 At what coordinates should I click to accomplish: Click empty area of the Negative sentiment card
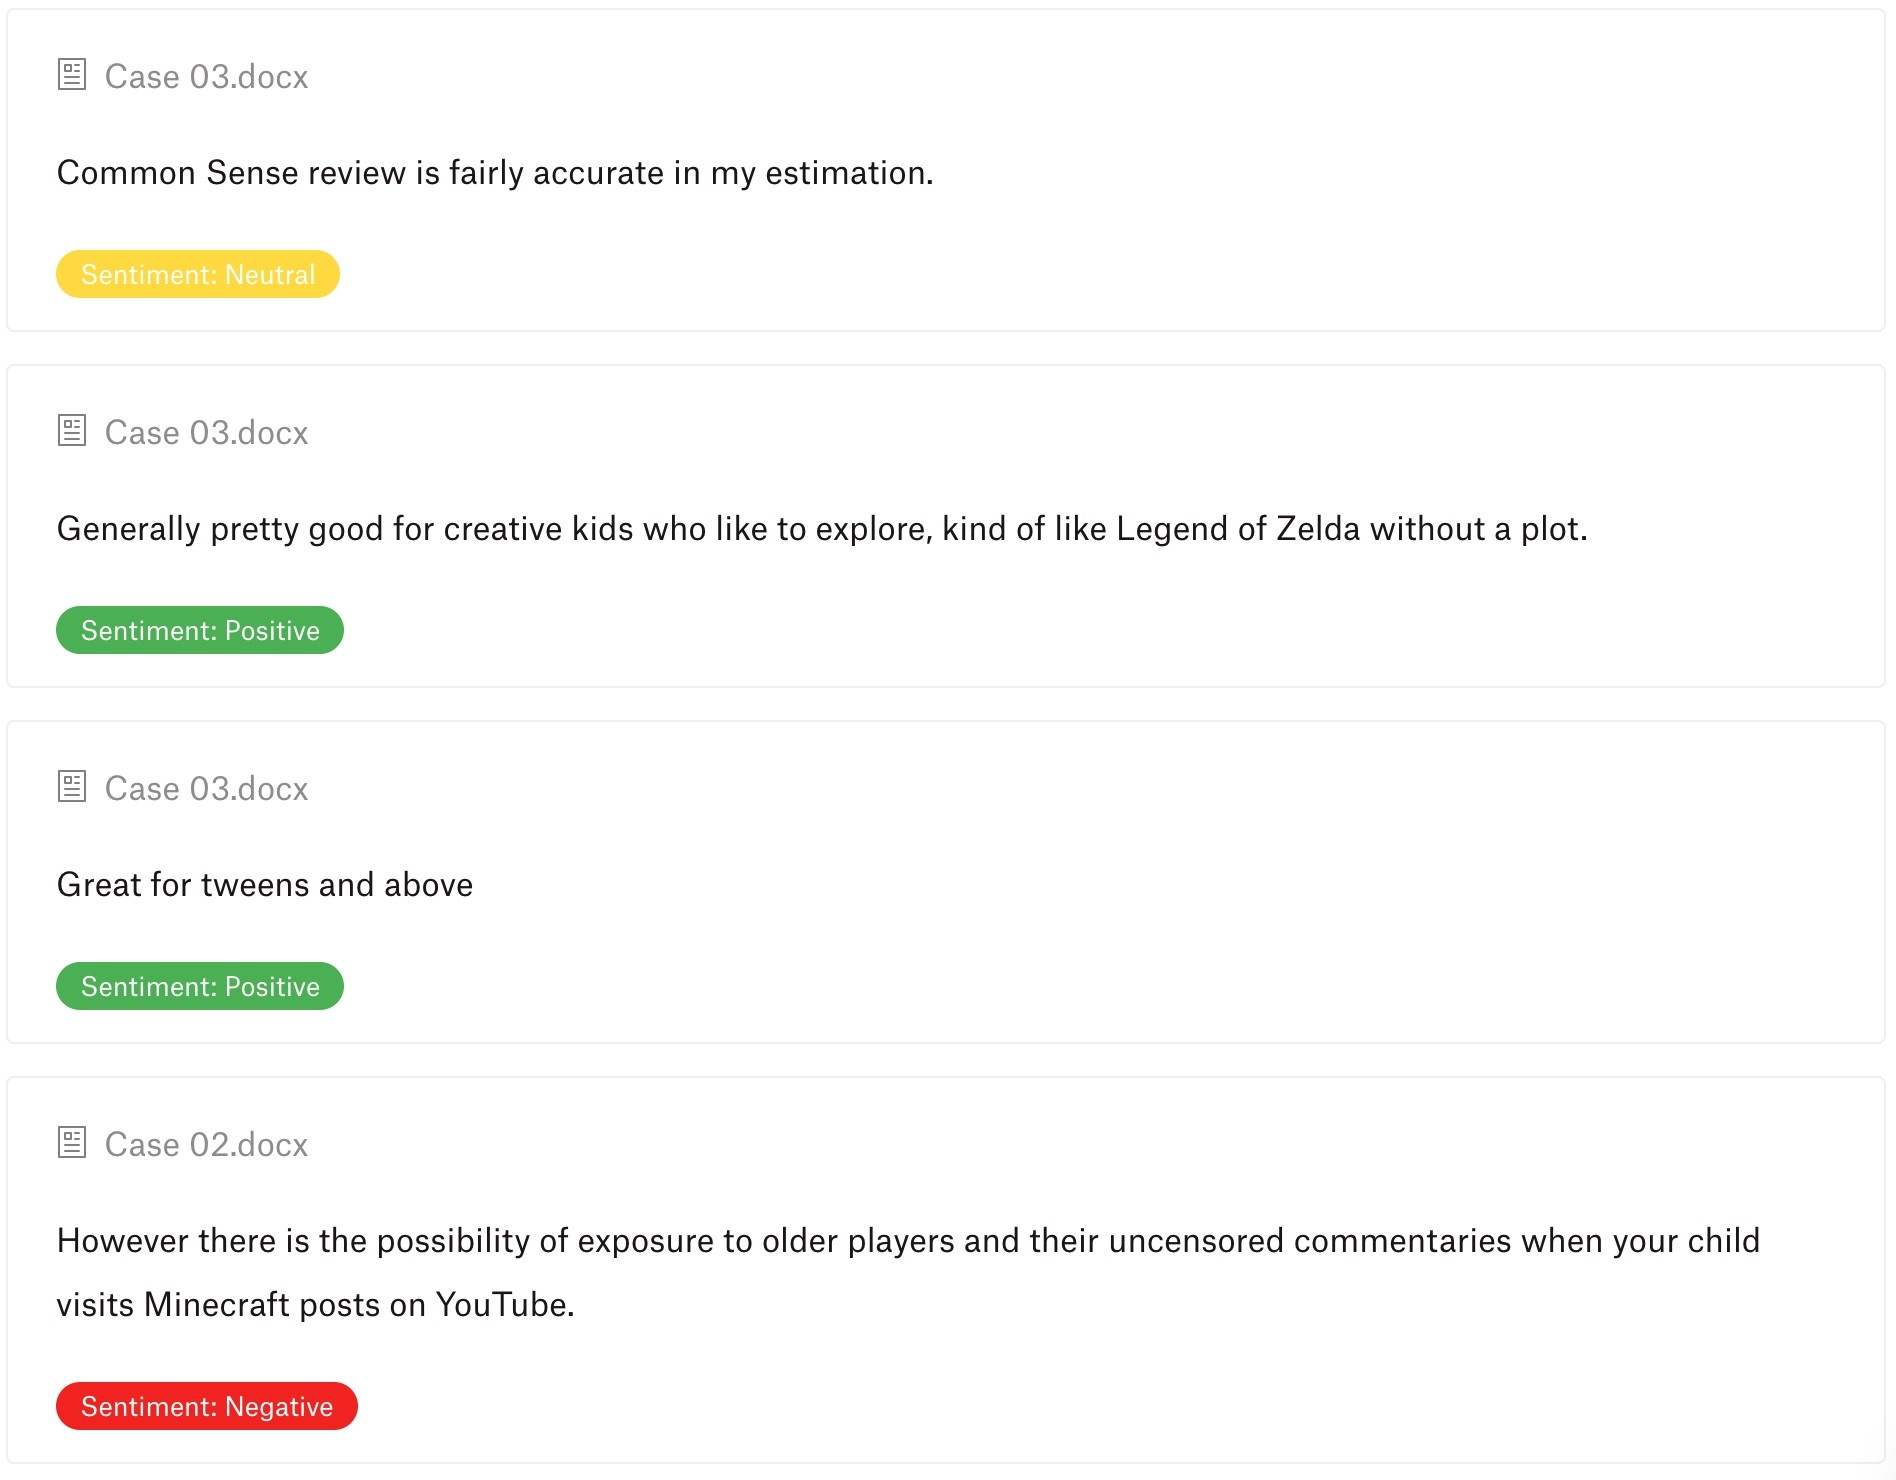tap(1200, 1400)
